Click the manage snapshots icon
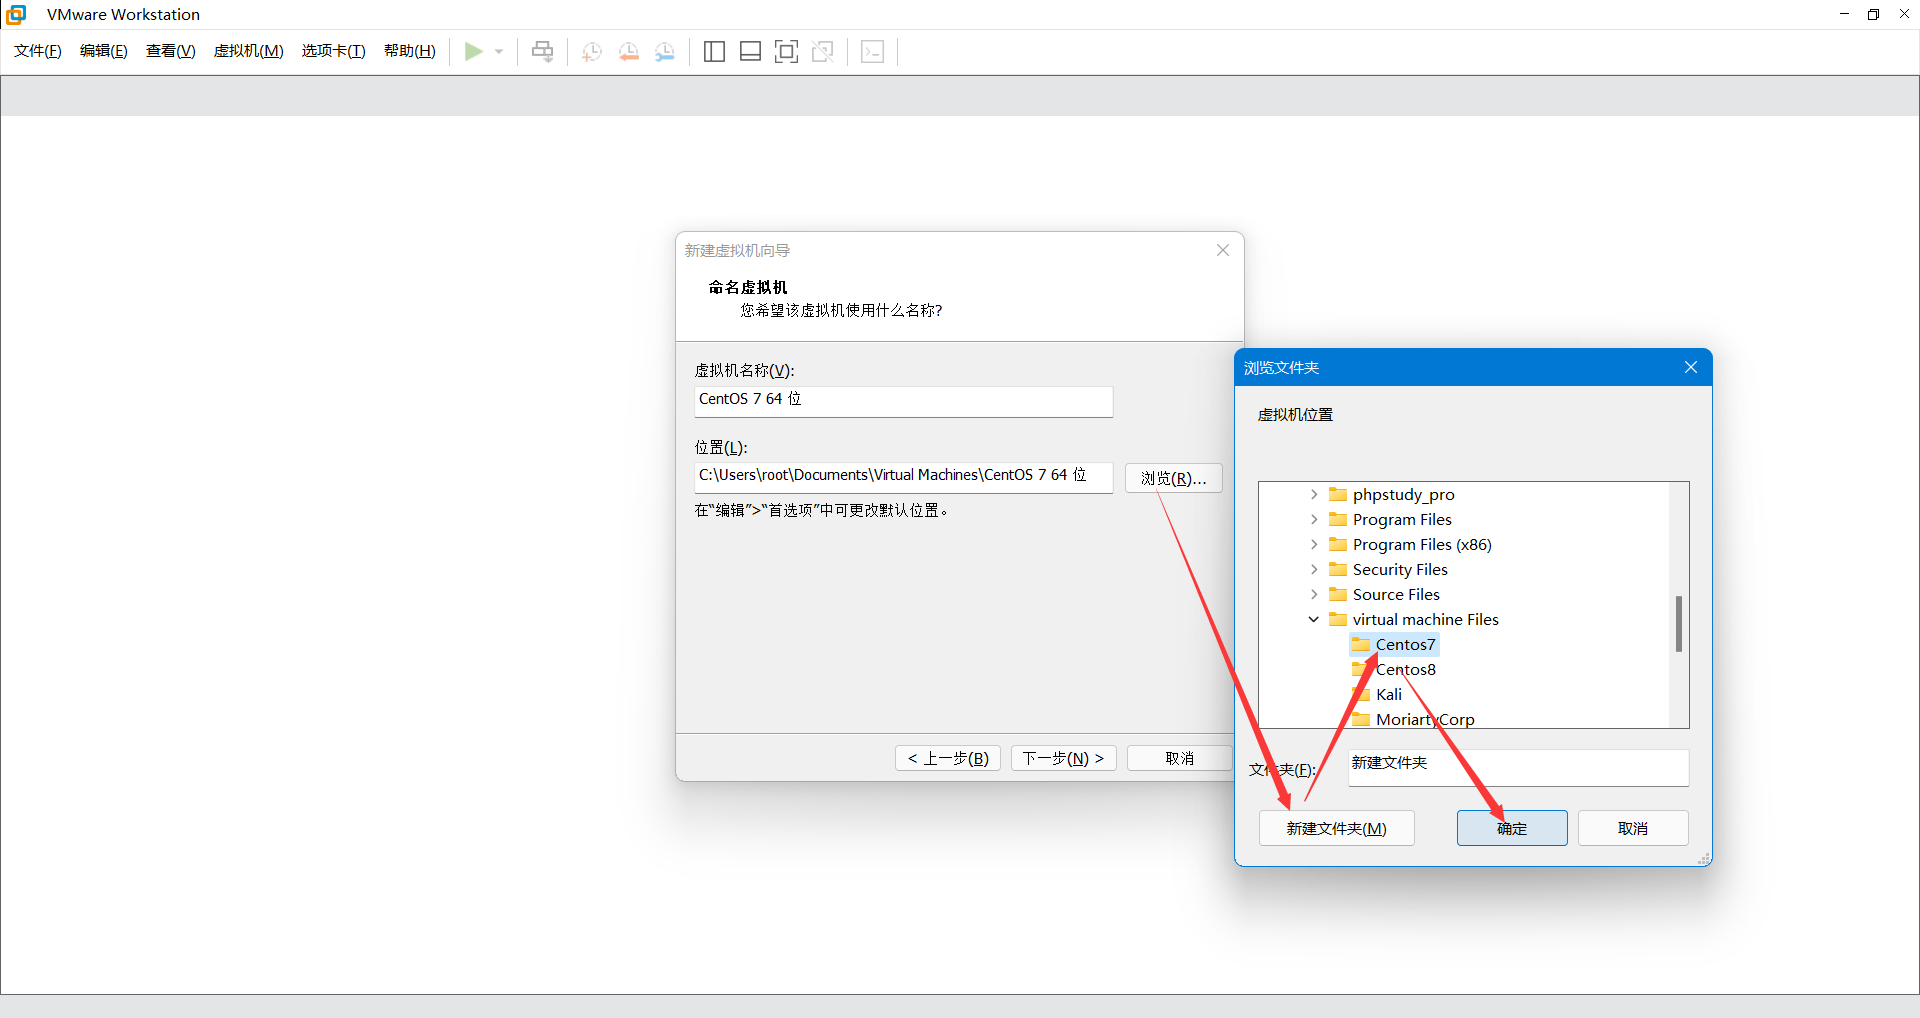 665,51
